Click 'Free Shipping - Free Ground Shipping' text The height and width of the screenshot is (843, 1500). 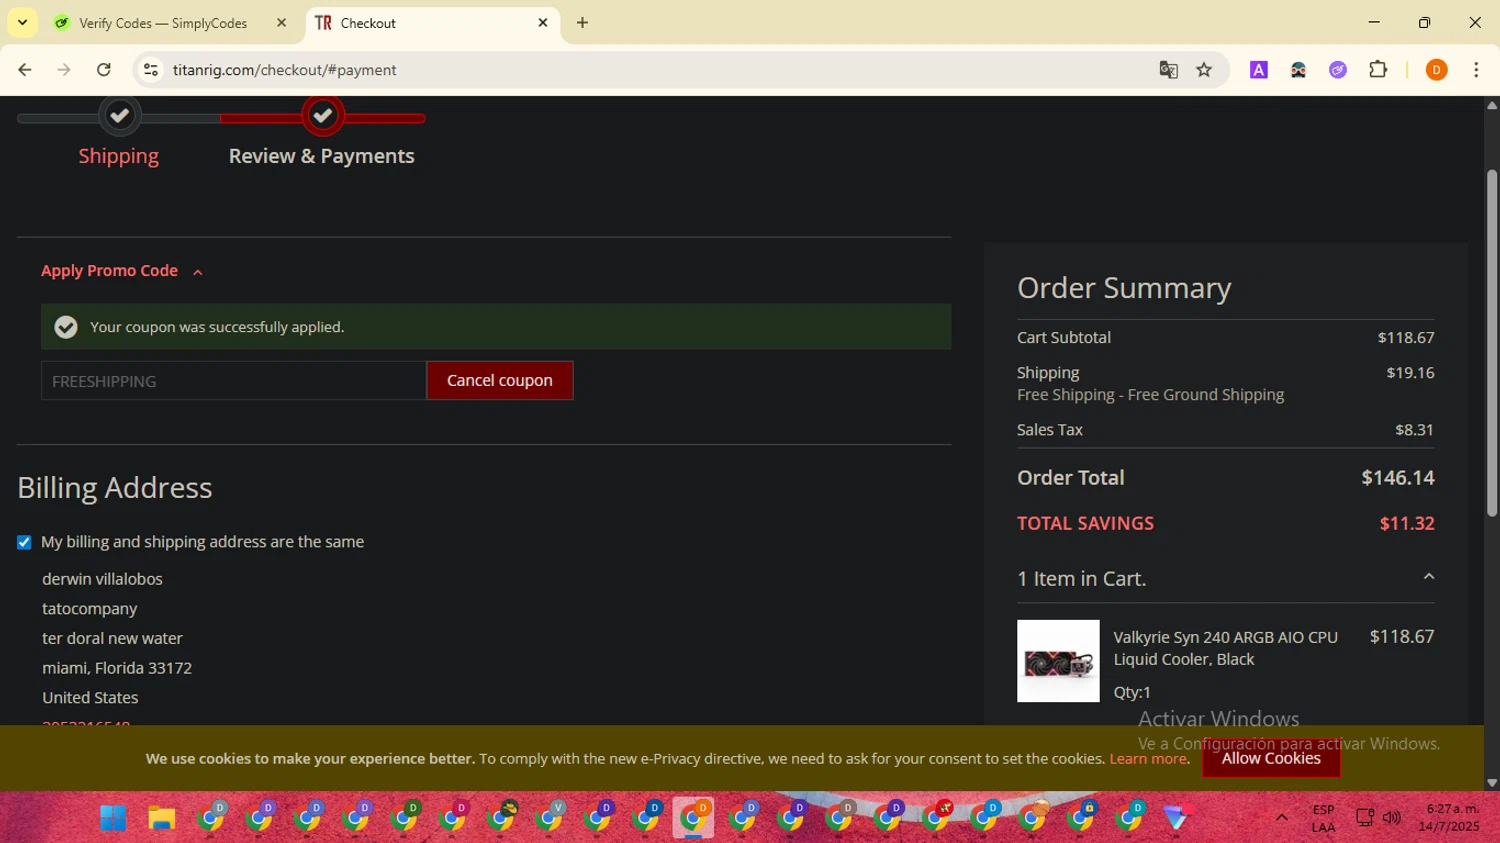point(1150,395)
